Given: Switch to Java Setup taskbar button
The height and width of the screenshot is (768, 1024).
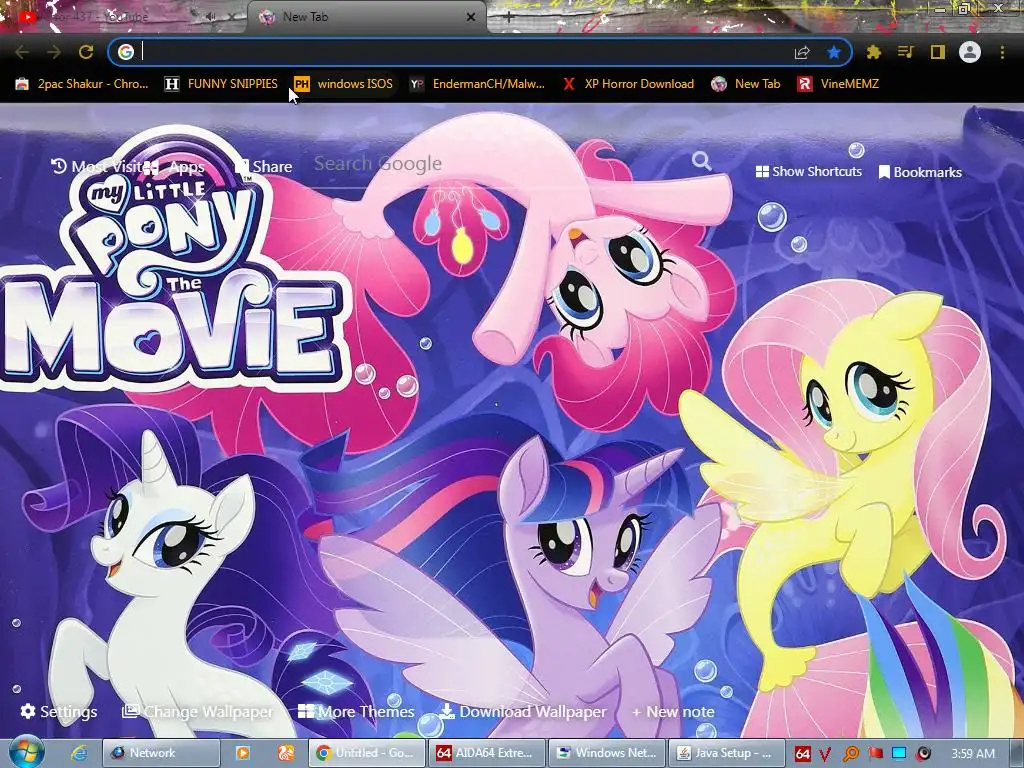Looking at the screenshot, I should [x=727, y=753].
